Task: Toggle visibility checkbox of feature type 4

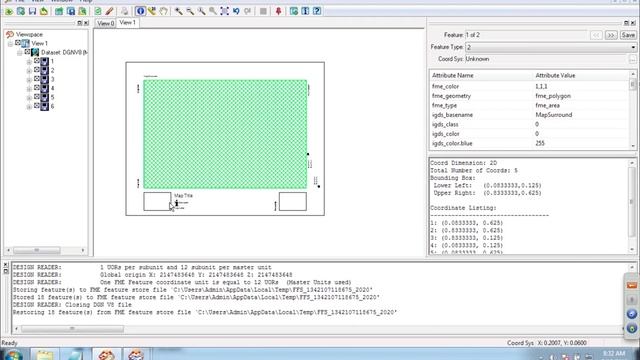Action: click(37, 88)
